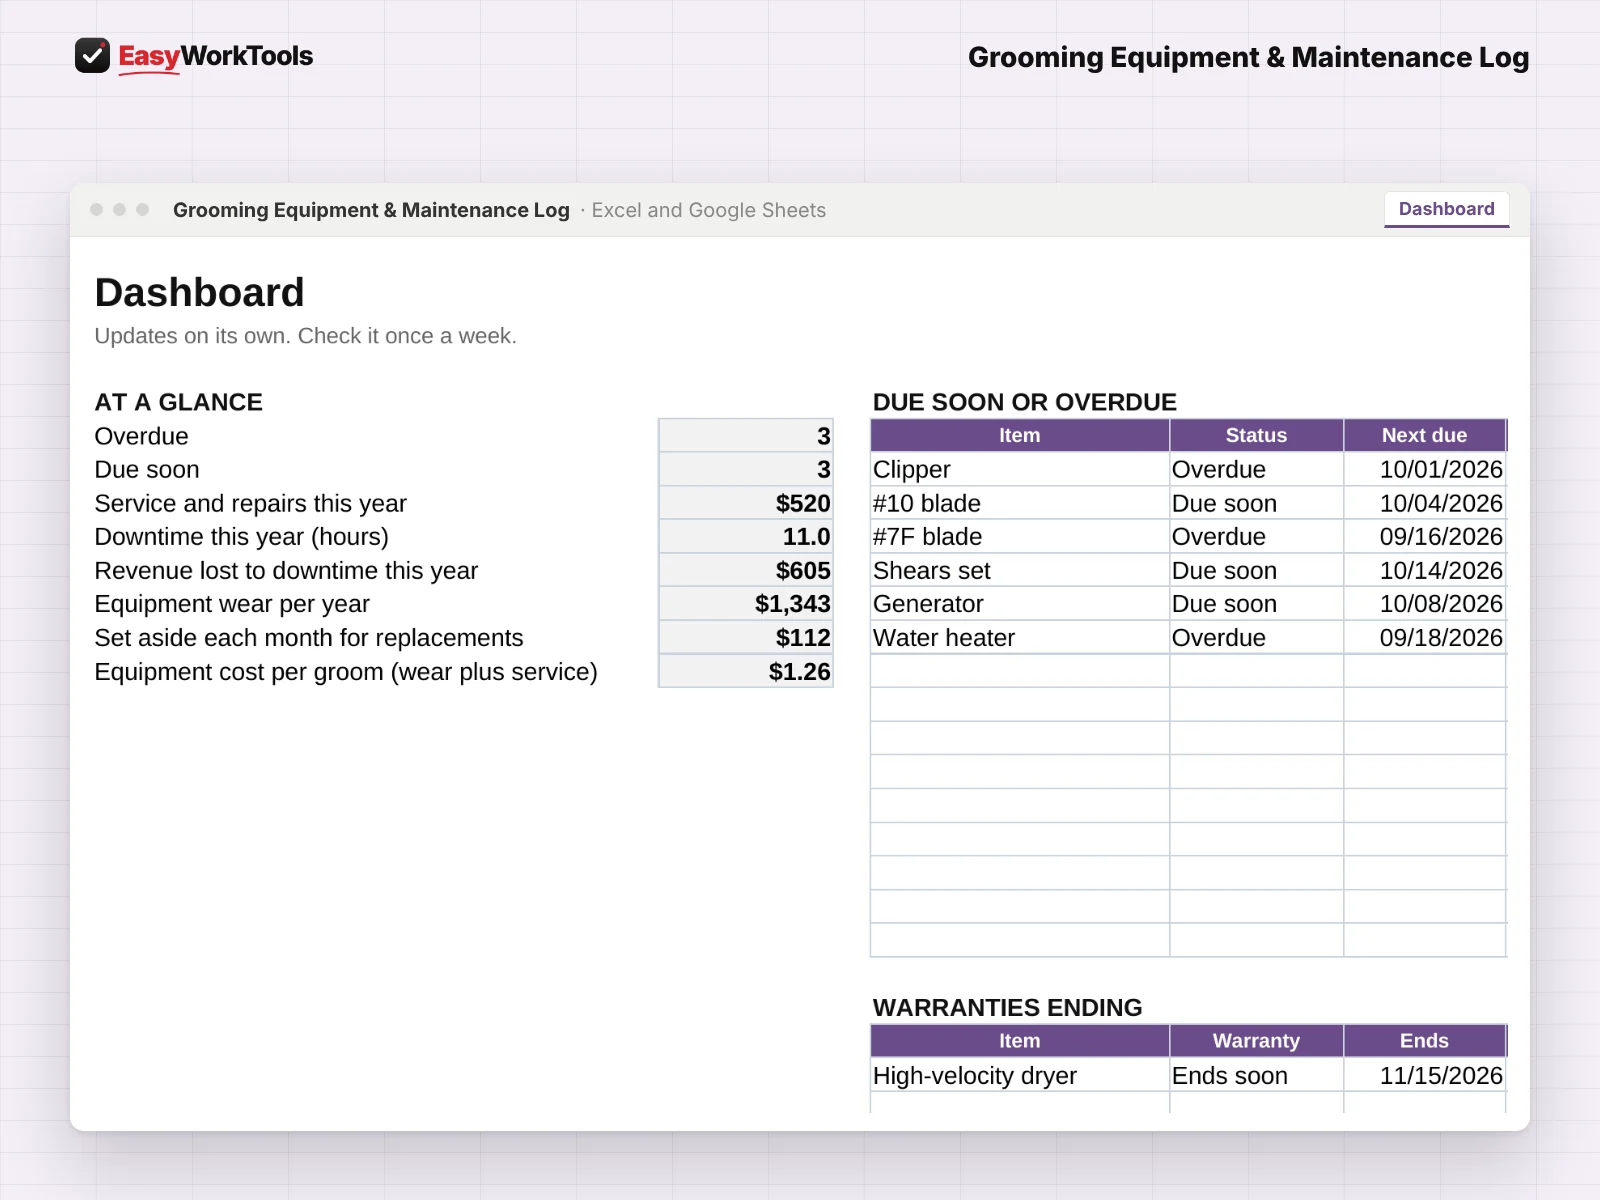Click the $520 service and repairs value
Screen dimensions: 1600x1200
[x=745, y=503]
